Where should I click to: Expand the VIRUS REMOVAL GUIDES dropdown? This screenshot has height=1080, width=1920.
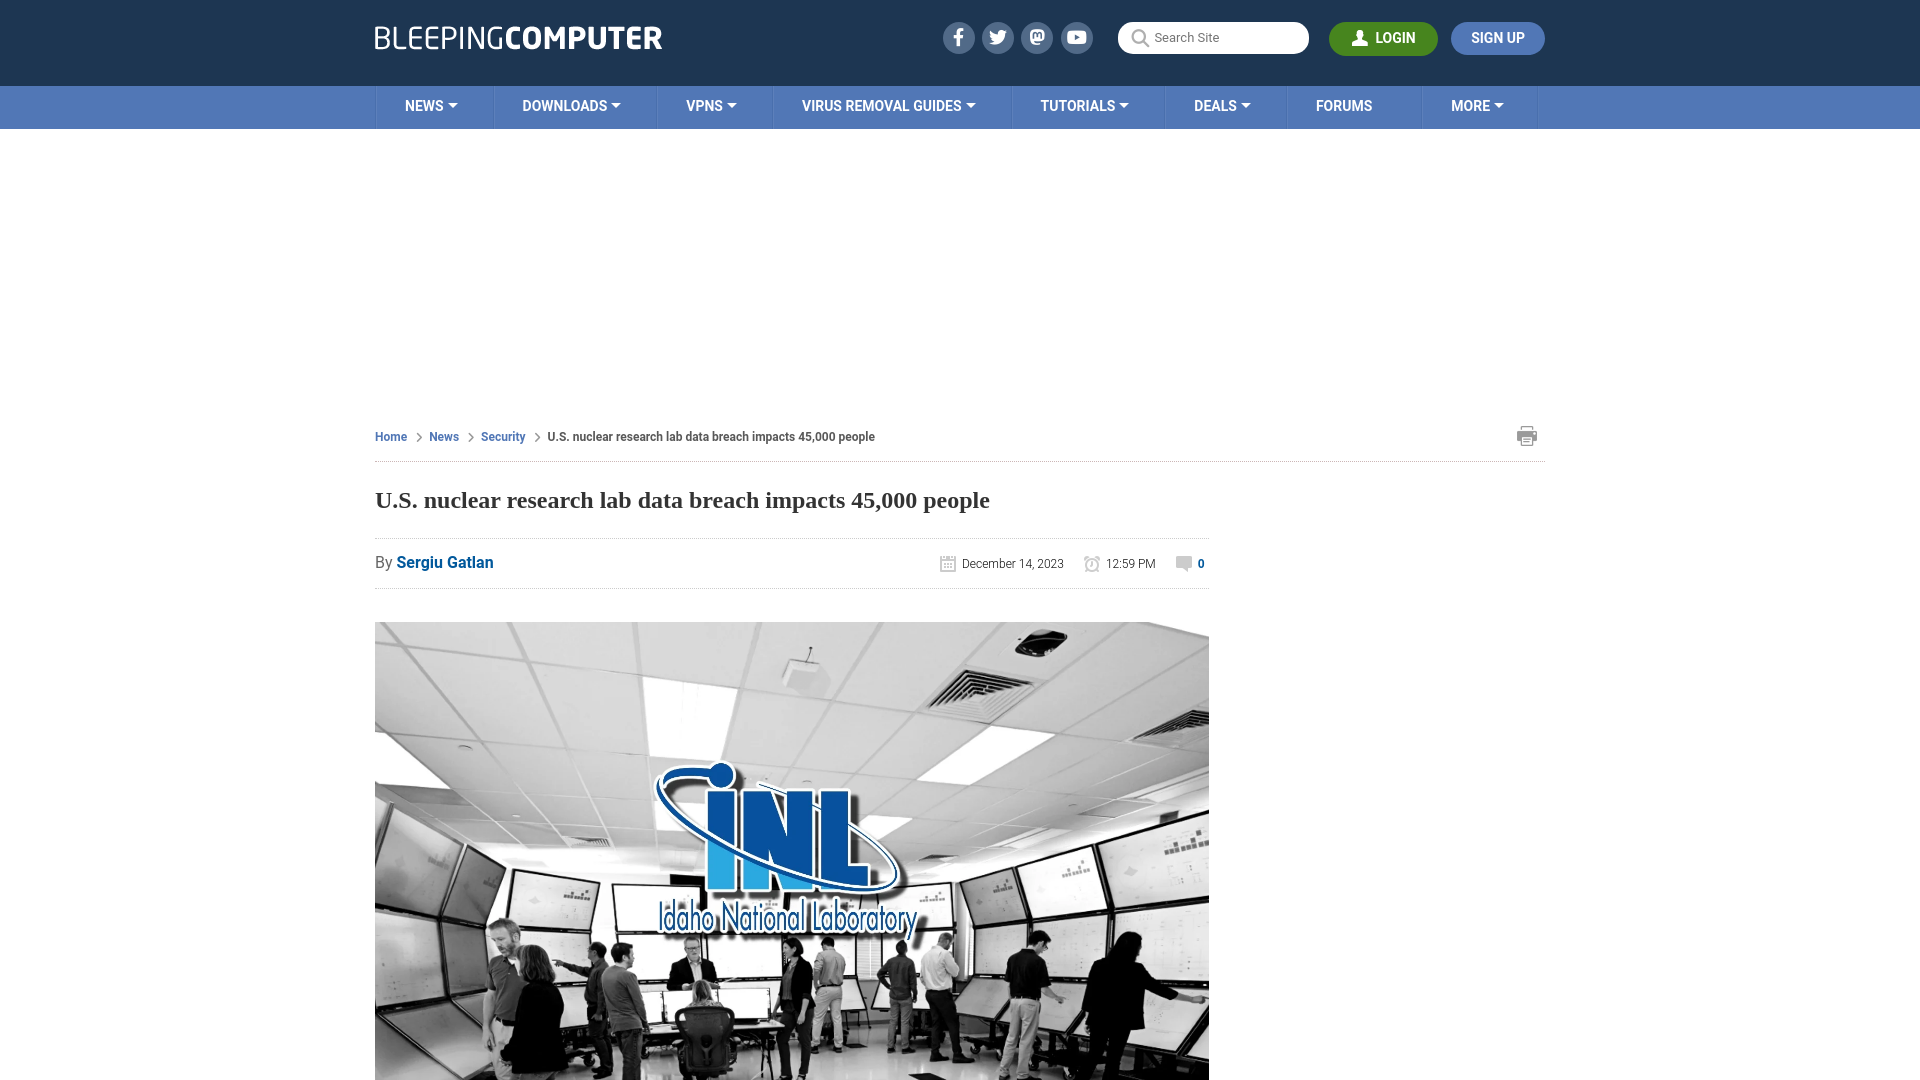[889, 105]
